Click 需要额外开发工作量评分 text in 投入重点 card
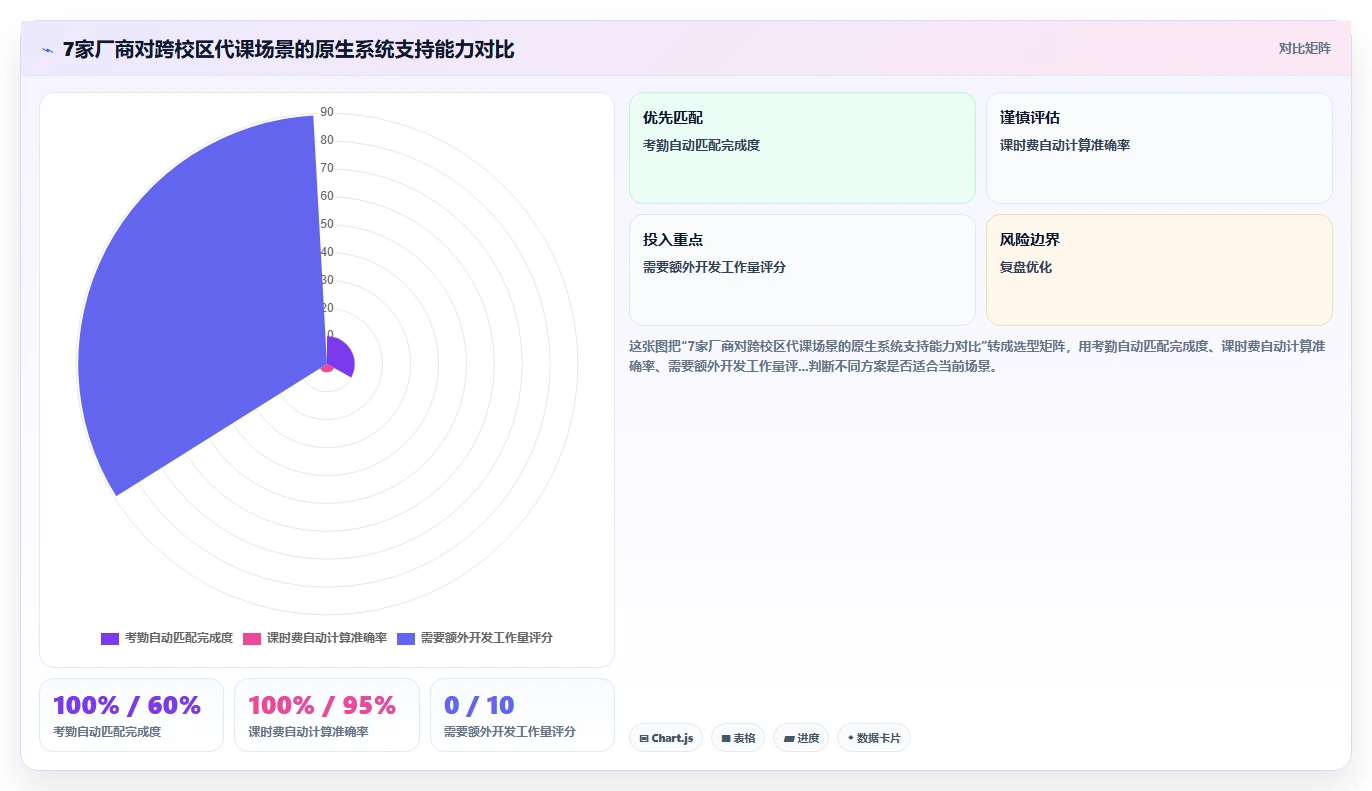The width and height of the screenshot is (1372, 791). [714, 267]
